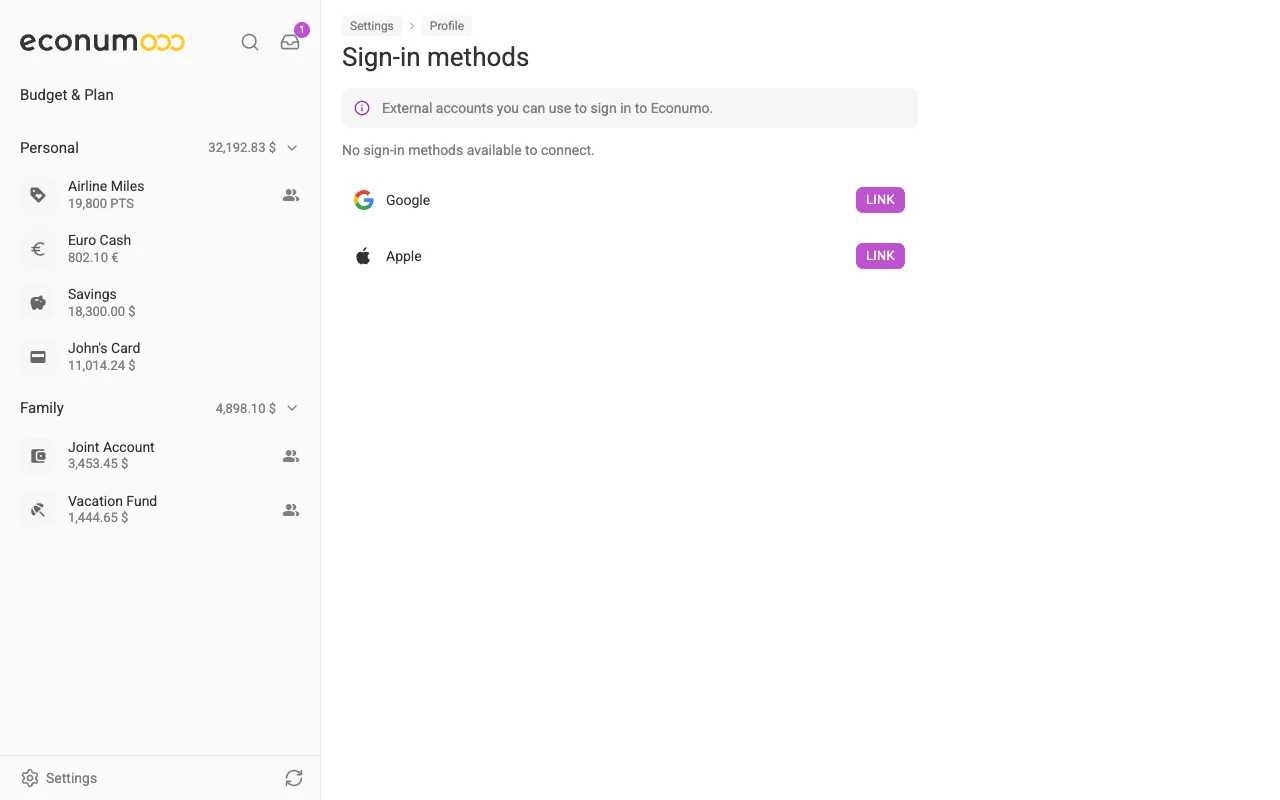Click the Personal group heading
This screenshot has width=1280, height=800.
49,148
